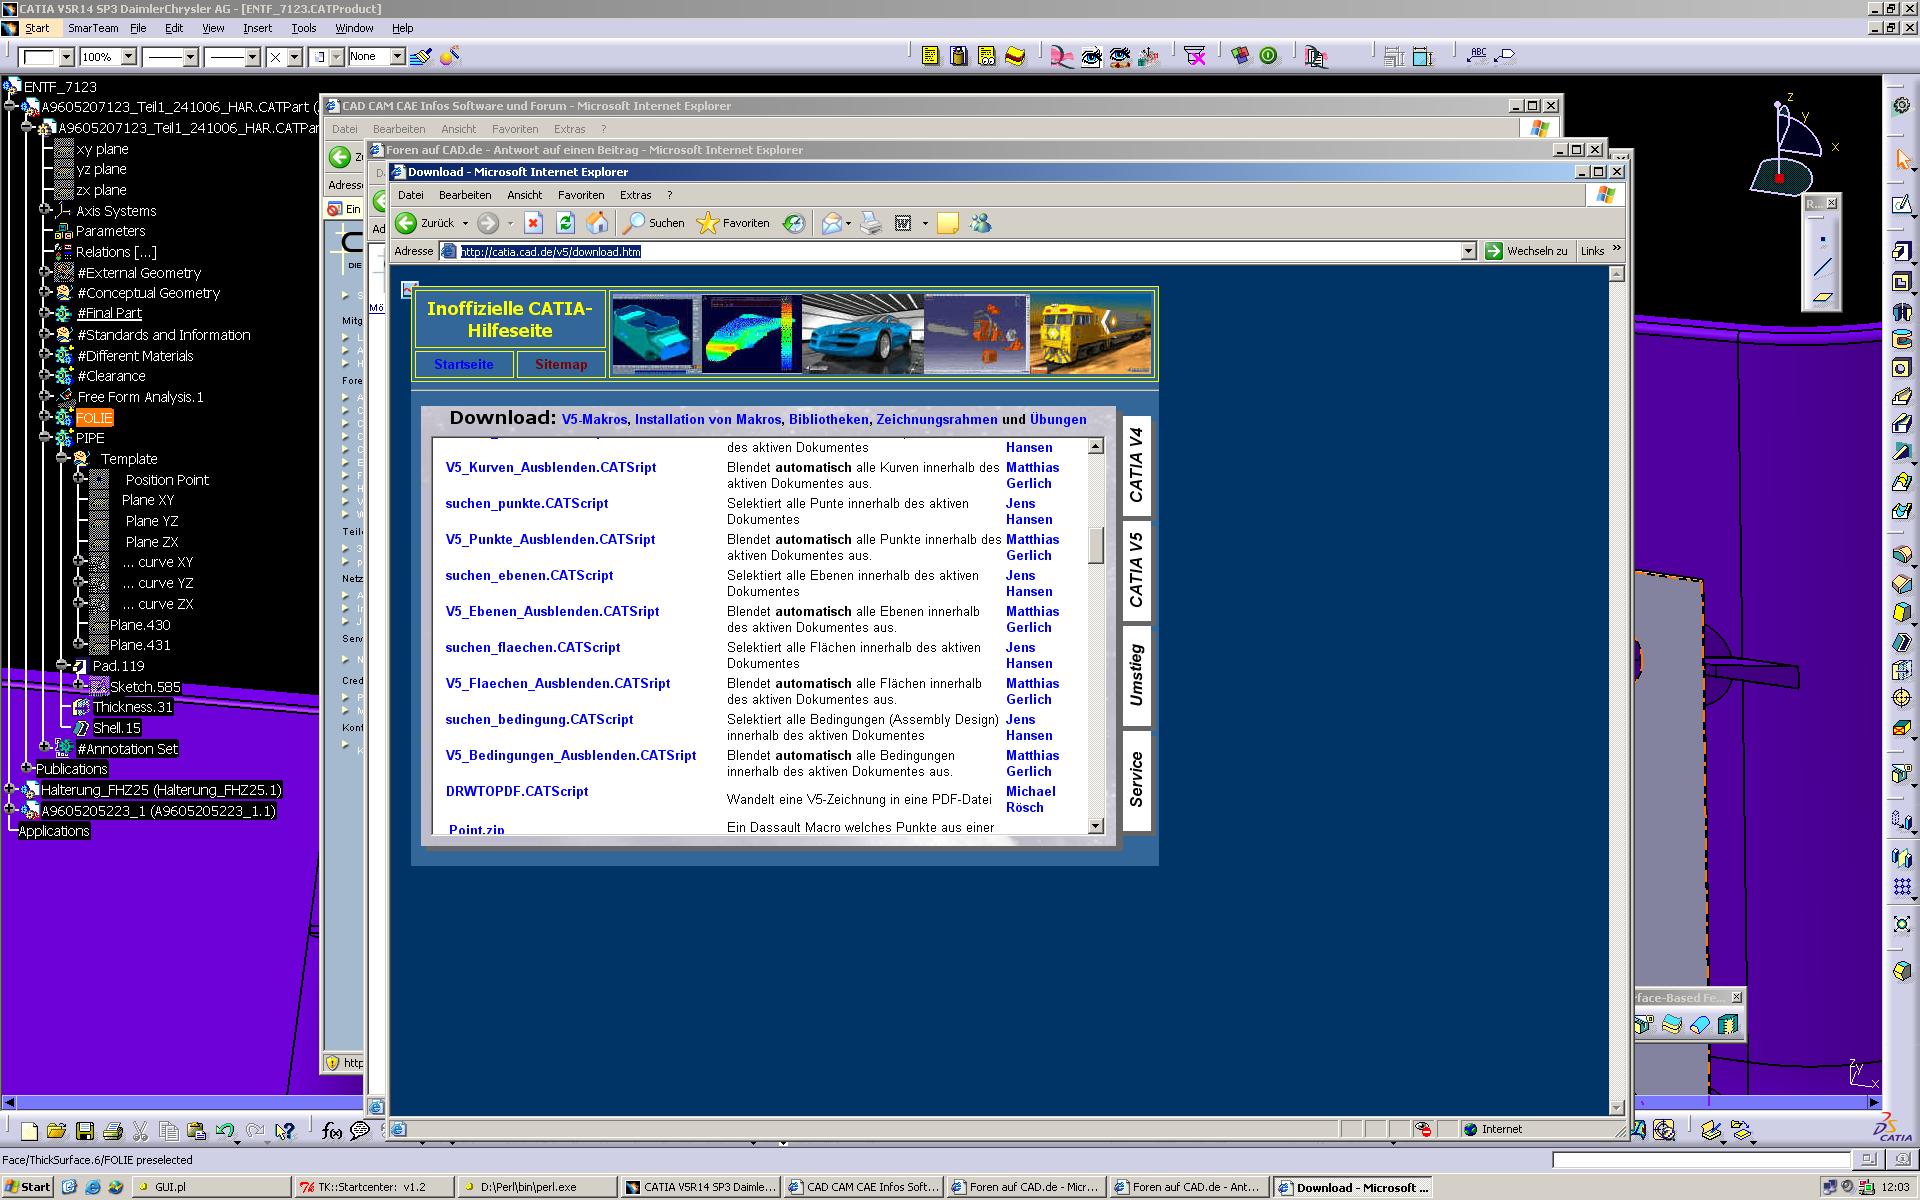Save the CATIA document with the floppy disk icon

[x=85, y=1131]
